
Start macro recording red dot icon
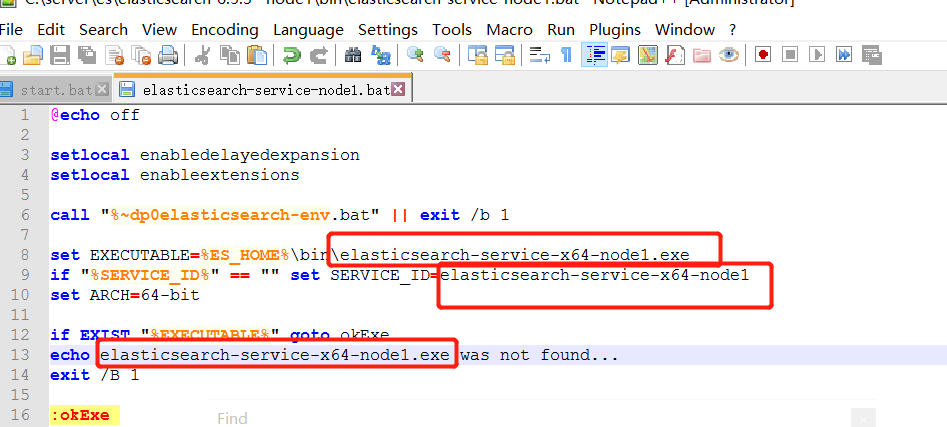pyautogui.click(x=763, y=56)
